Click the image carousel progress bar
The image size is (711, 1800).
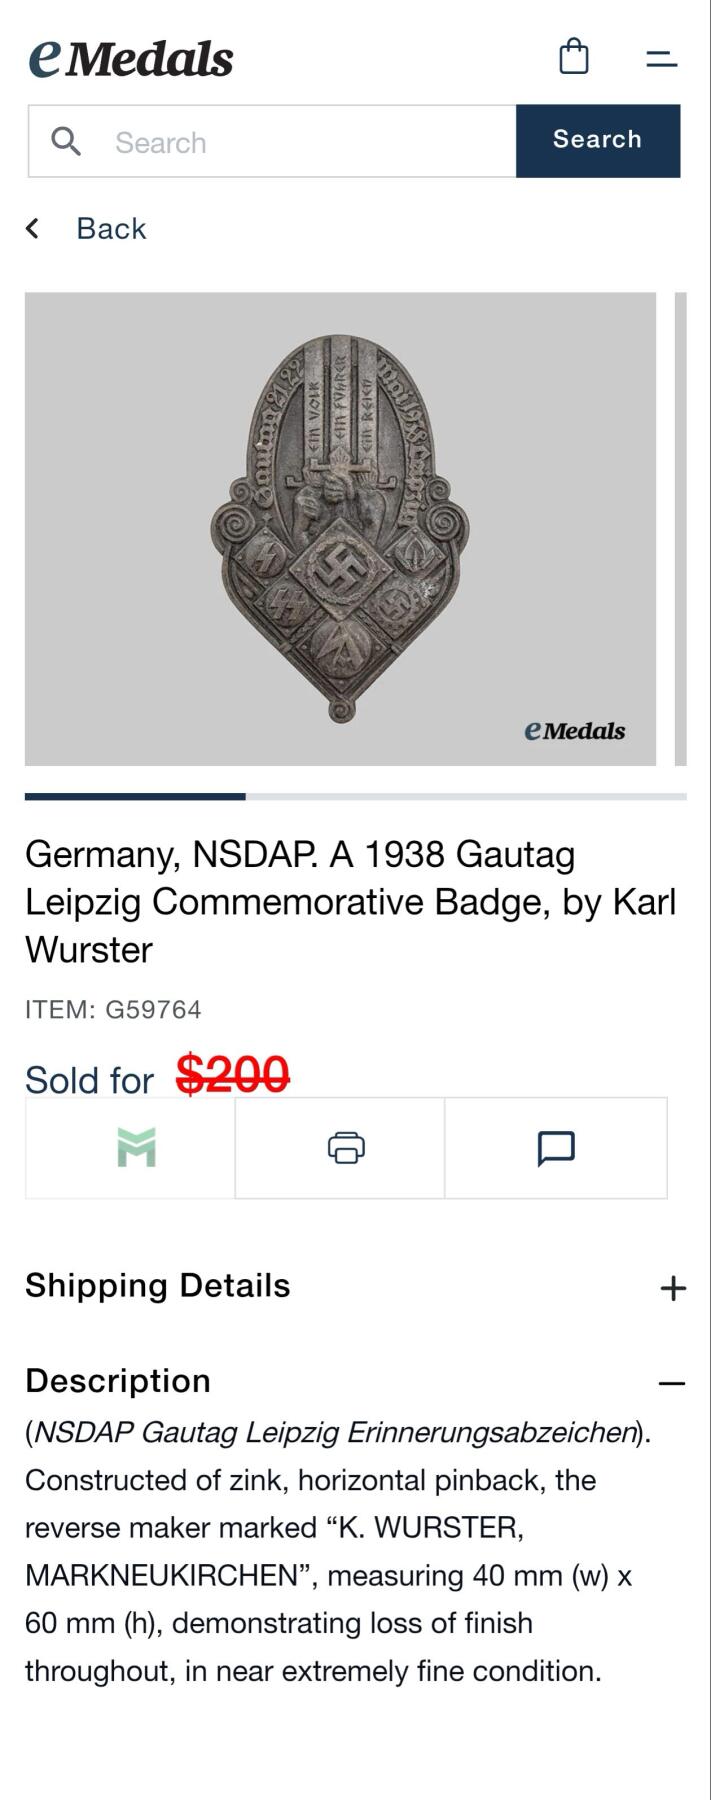coord(355,797)
